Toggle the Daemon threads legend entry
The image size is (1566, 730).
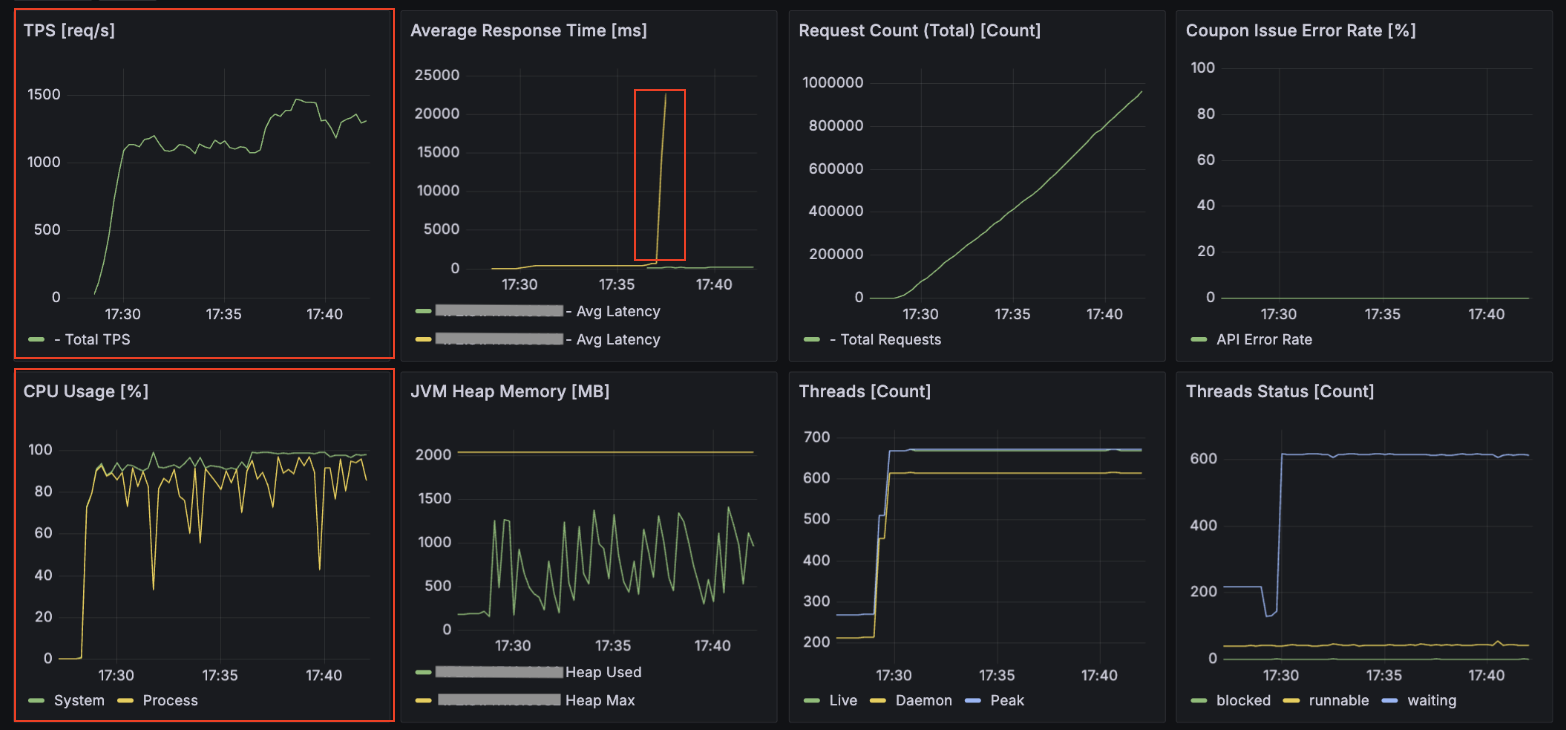[924, 700]
